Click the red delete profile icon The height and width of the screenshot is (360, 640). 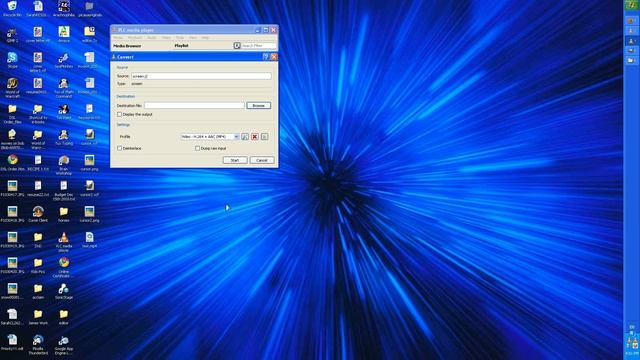[x=255, y=137]
